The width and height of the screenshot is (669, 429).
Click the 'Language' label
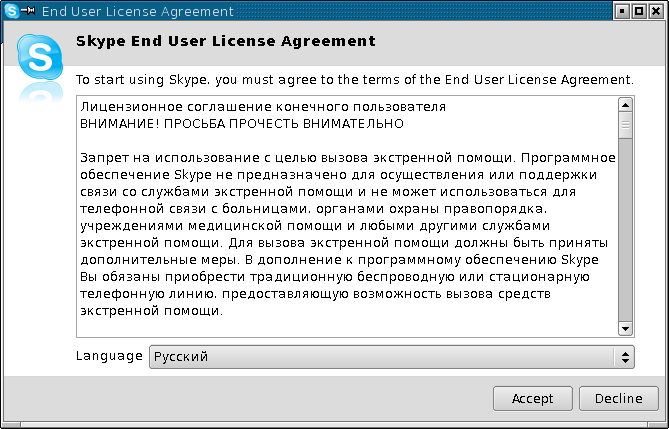pyautogui.click(x=109, y=356)
